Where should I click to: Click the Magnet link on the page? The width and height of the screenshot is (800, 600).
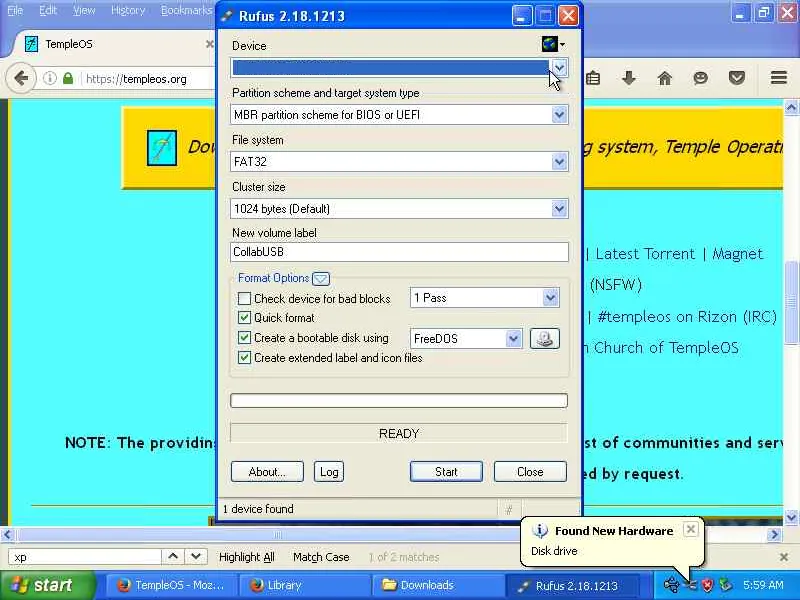tap(737, 254)
